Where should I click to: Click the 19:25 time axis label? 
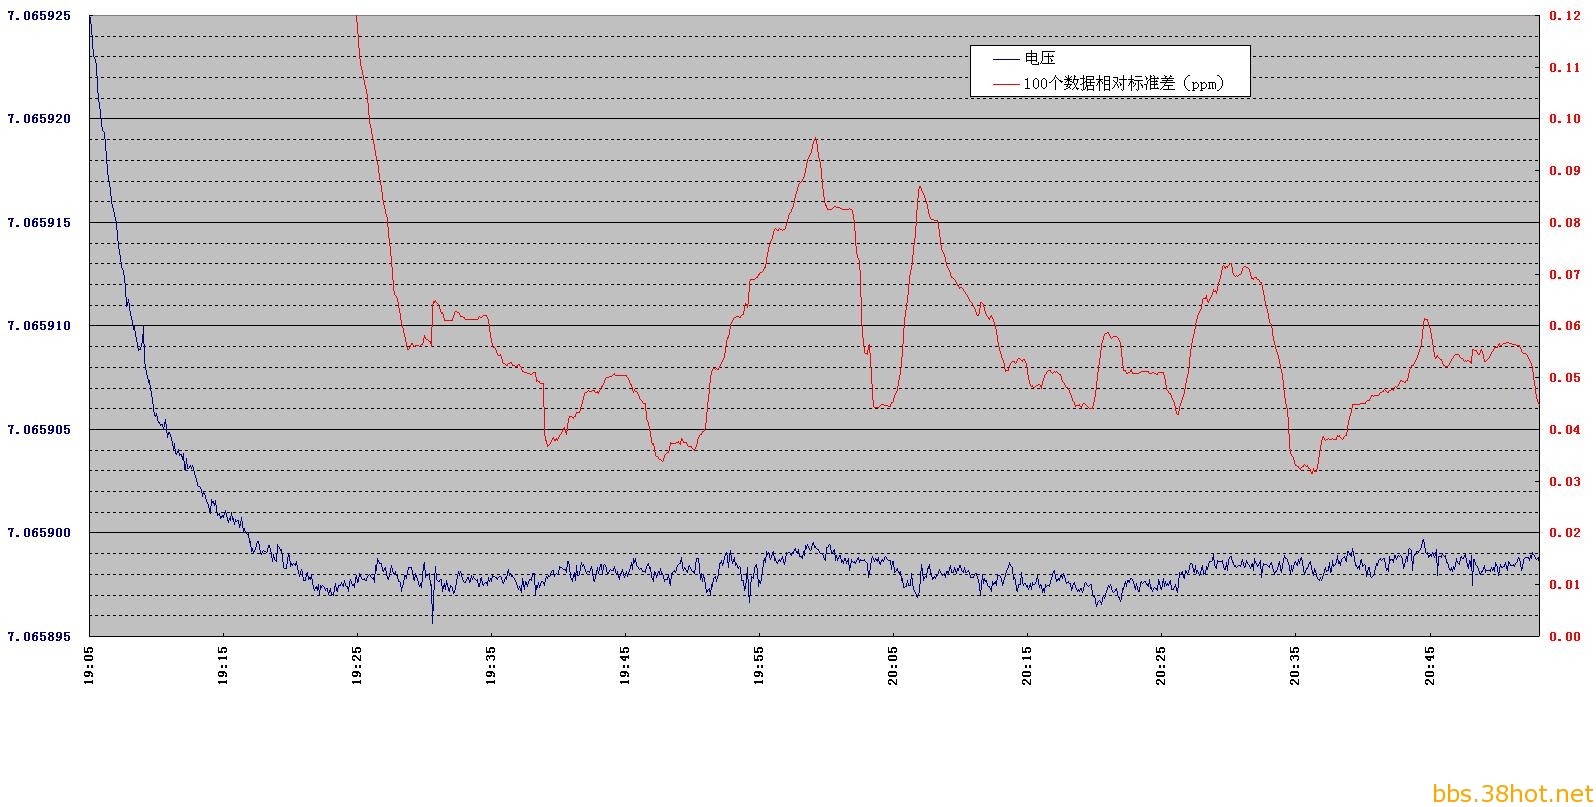coord(358,664)
